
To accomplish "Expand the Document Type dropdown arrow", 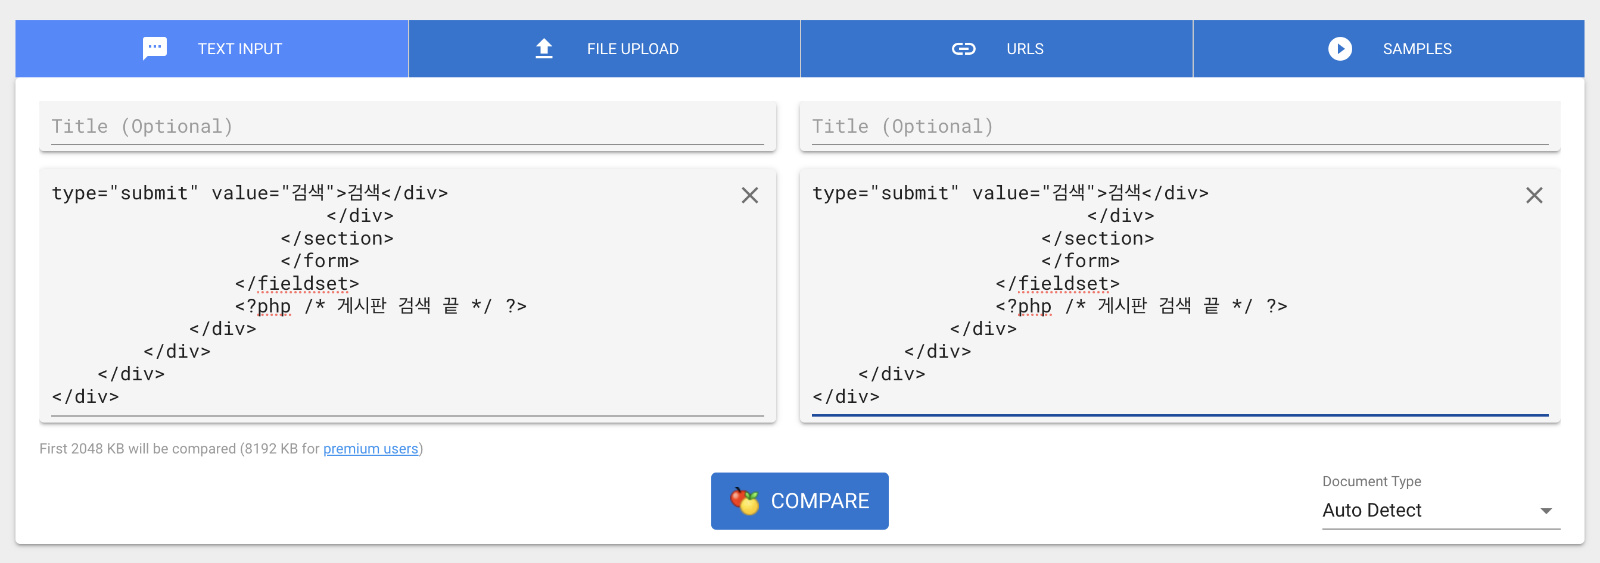I will click(x=1546, y=511).
